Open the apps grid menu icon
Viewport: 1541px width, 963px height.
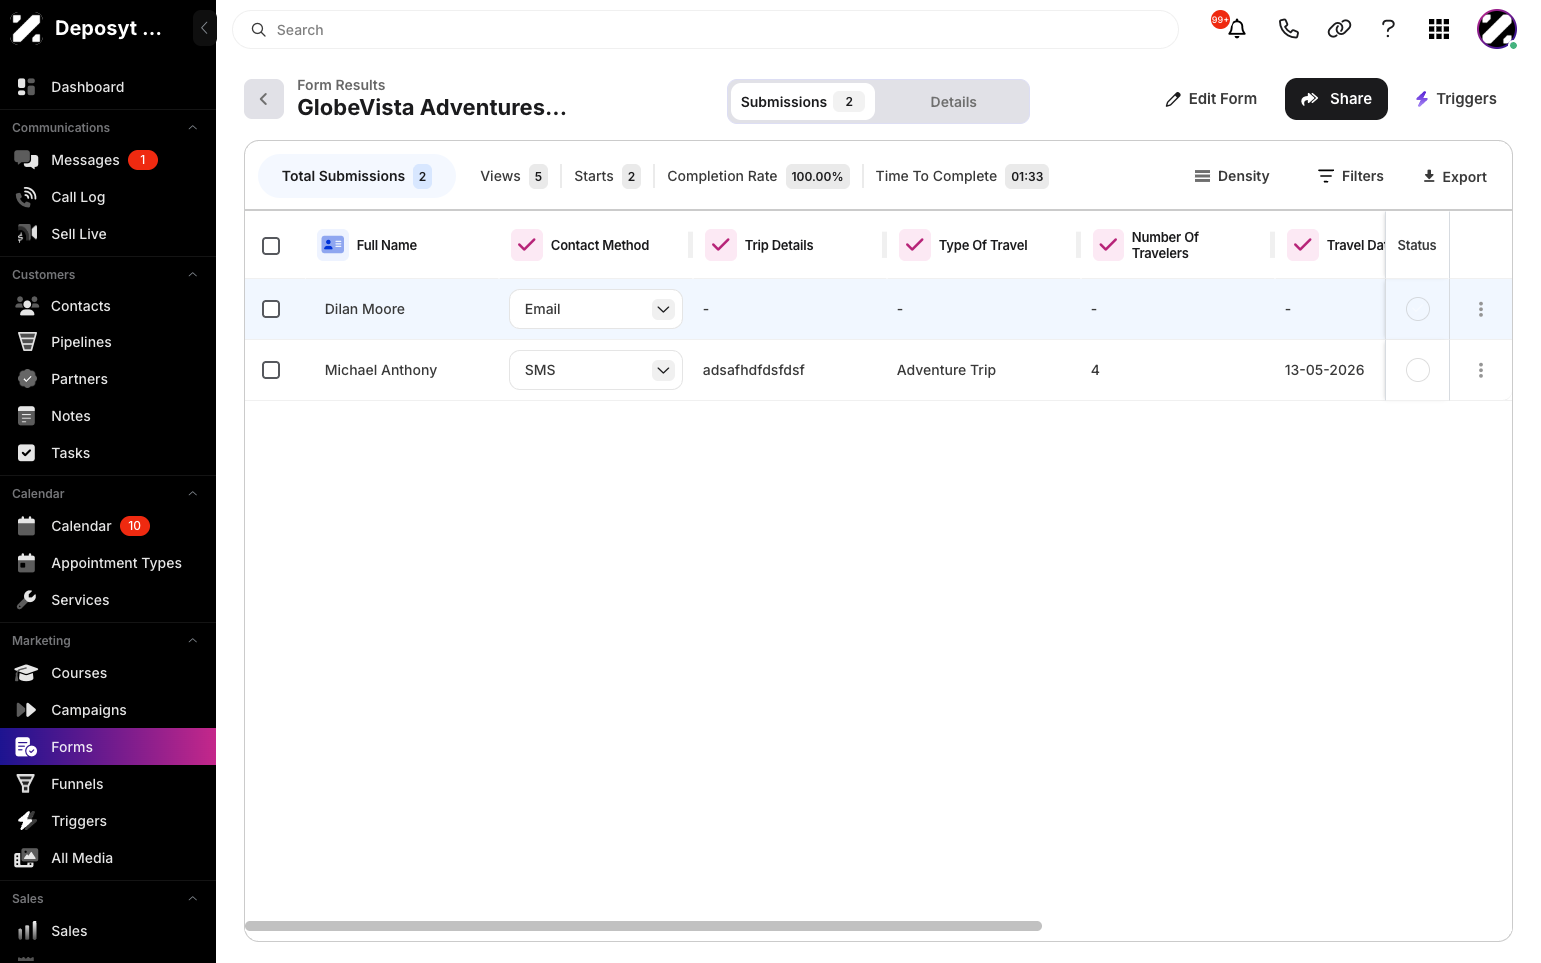[1439, 29]
